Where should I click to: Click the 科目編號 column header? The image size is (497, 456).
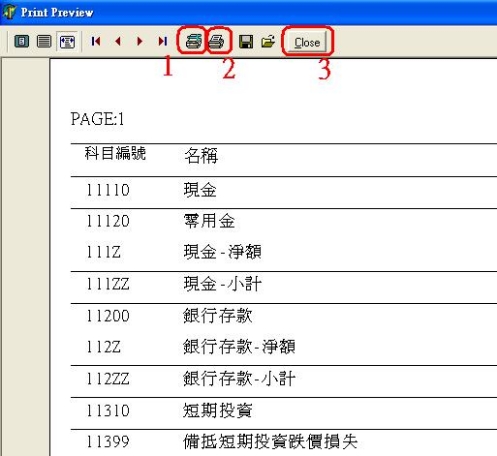tap(115, 153)
